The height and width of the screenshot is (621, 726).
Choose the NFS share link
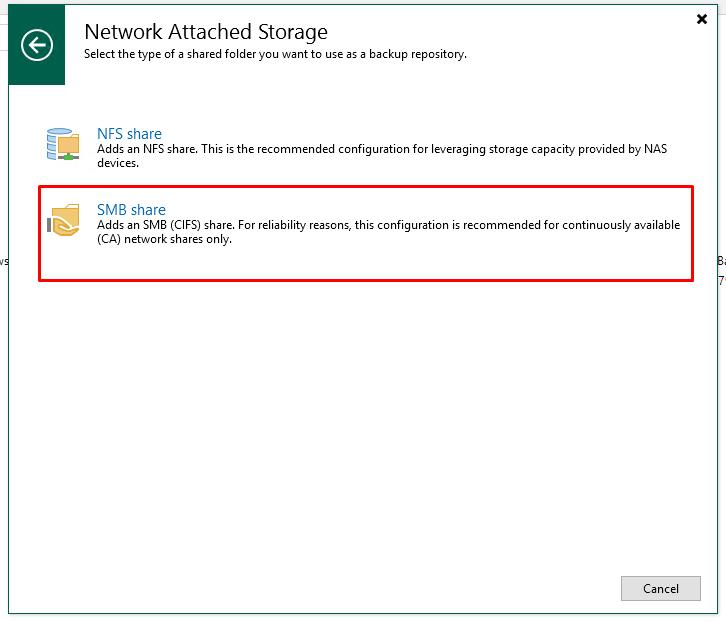pos(129,134)
